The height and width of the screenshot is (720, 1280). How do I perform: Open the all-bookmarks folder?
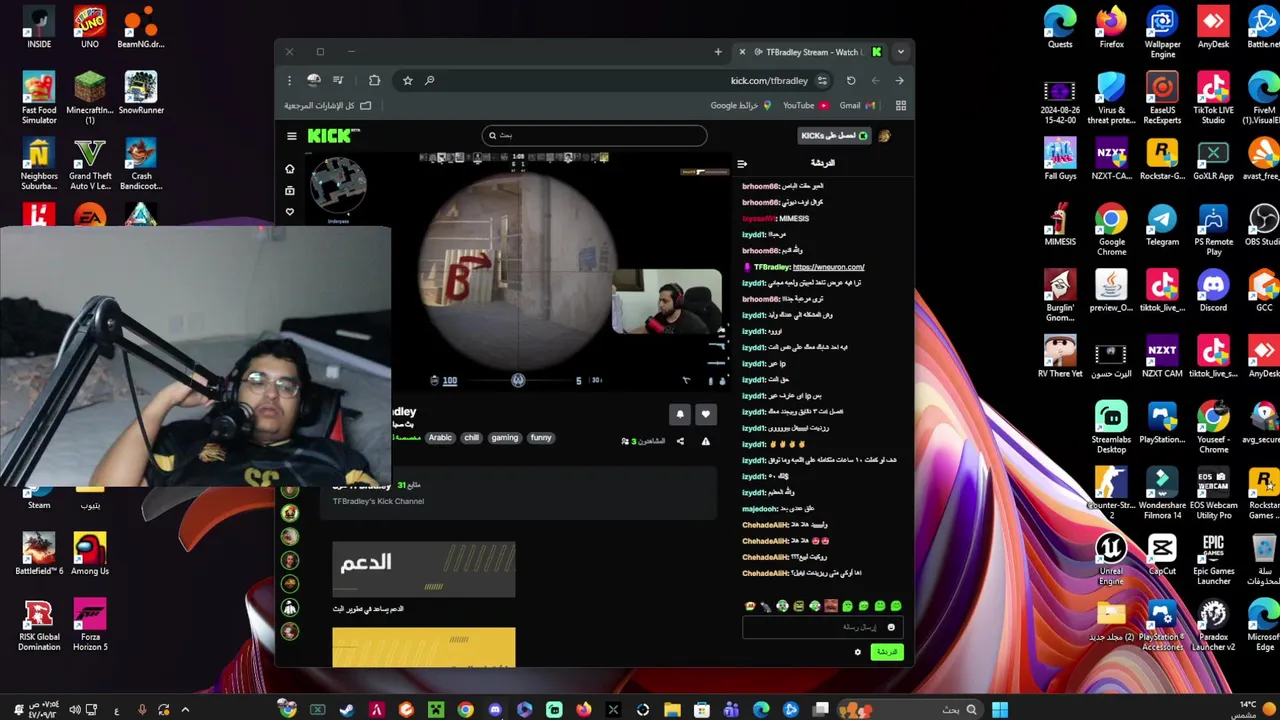328,105
